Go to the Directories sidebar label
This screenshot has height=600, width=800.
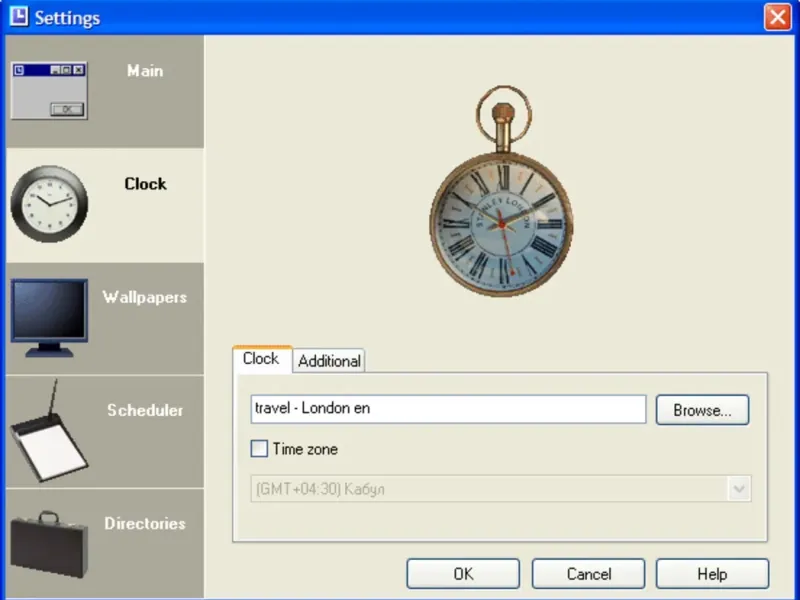point(145,523)
